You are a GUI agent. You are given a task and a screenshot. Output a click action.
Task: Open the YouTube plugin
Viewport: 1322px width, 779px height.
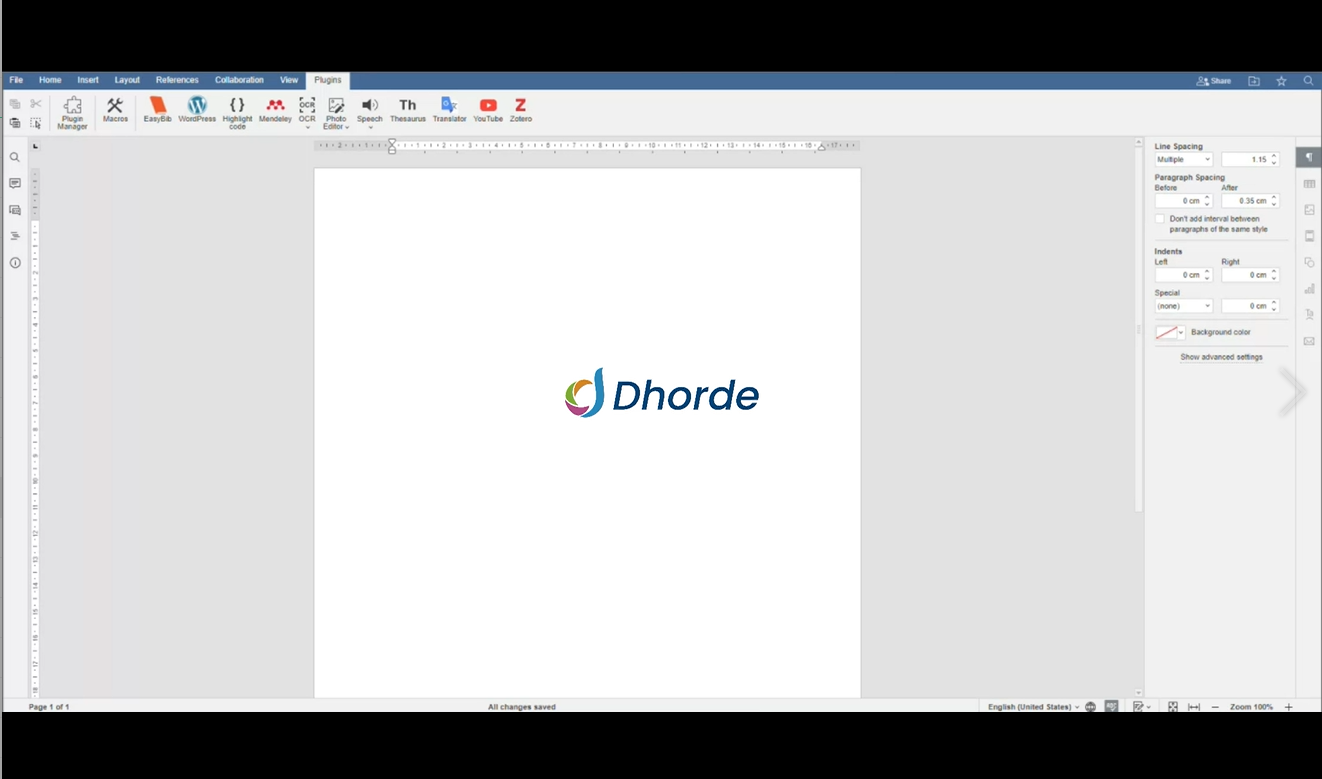tap(488, 109)
